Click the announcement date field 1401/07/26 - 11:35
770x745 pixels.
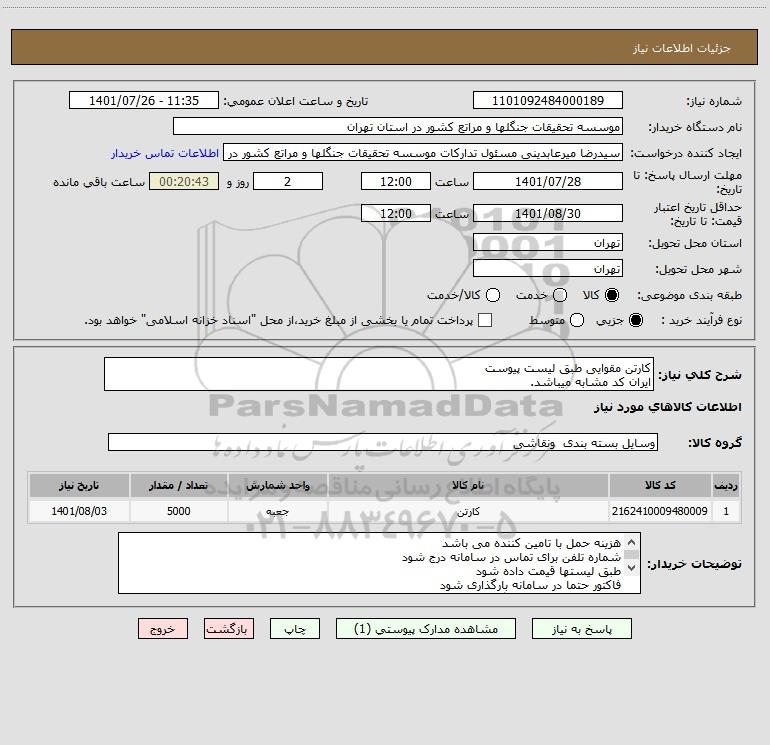pyautogui.click(x=144, y=100)
